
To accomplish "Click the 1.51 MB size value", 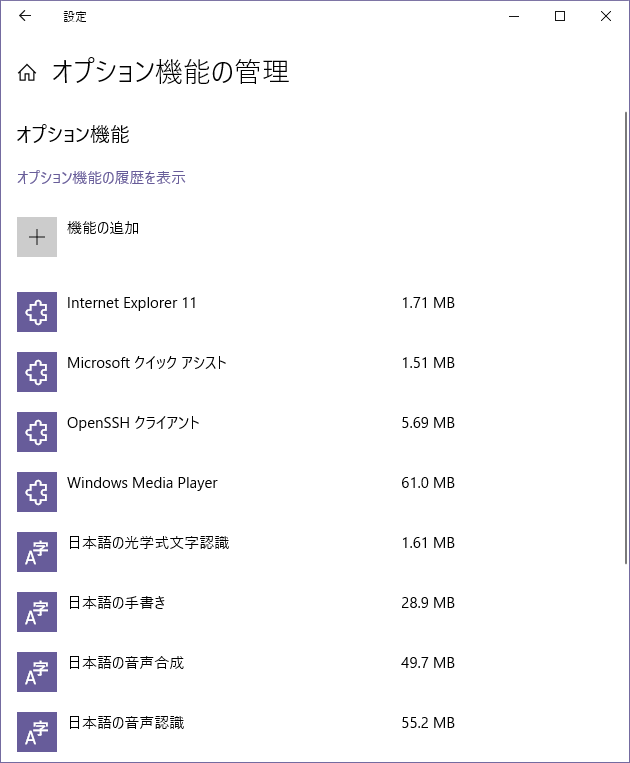I will tap(428, 363).
